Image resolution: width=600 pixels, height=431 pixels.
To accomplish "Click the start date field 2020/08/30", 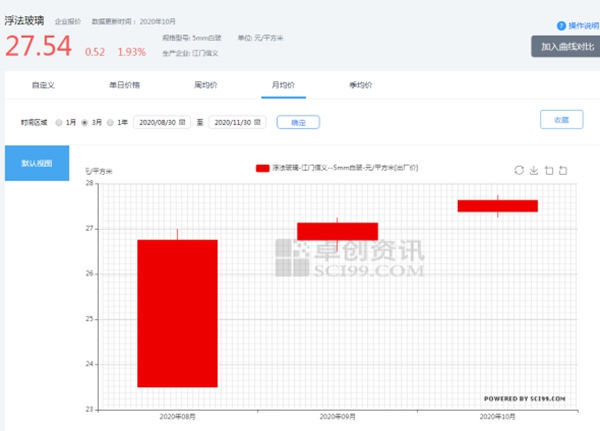I will pyautogui.click(x=162, y=122).
